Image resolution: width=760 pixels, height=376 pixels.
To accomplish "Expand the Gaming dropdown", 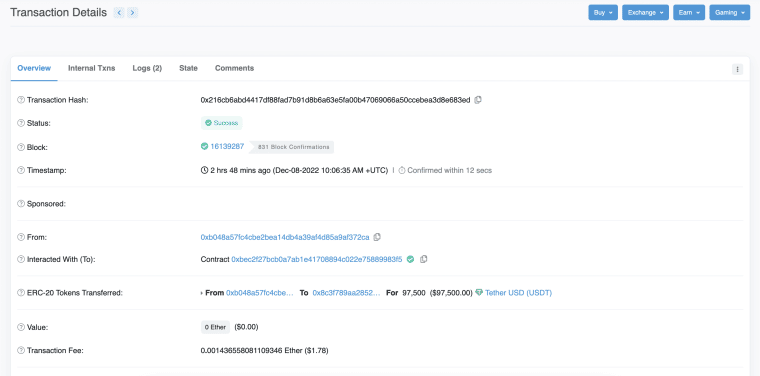I will coord(729,13).
